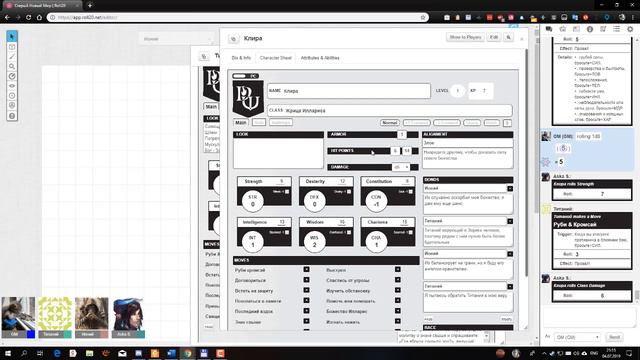Image resolution: width=640 pixels, height=360 pixels.
Task: Open the 'As: GM (GM)' speaker dropdown
Action: [x=577, y=337]
